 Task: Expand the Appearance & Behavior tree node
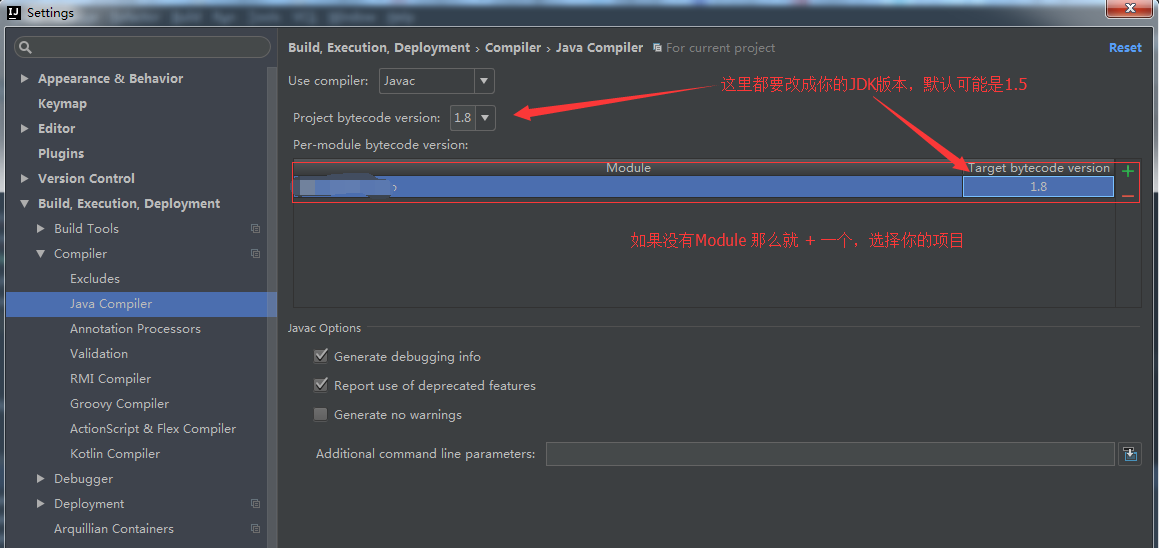pyautogui.click(x=25, y=79)
